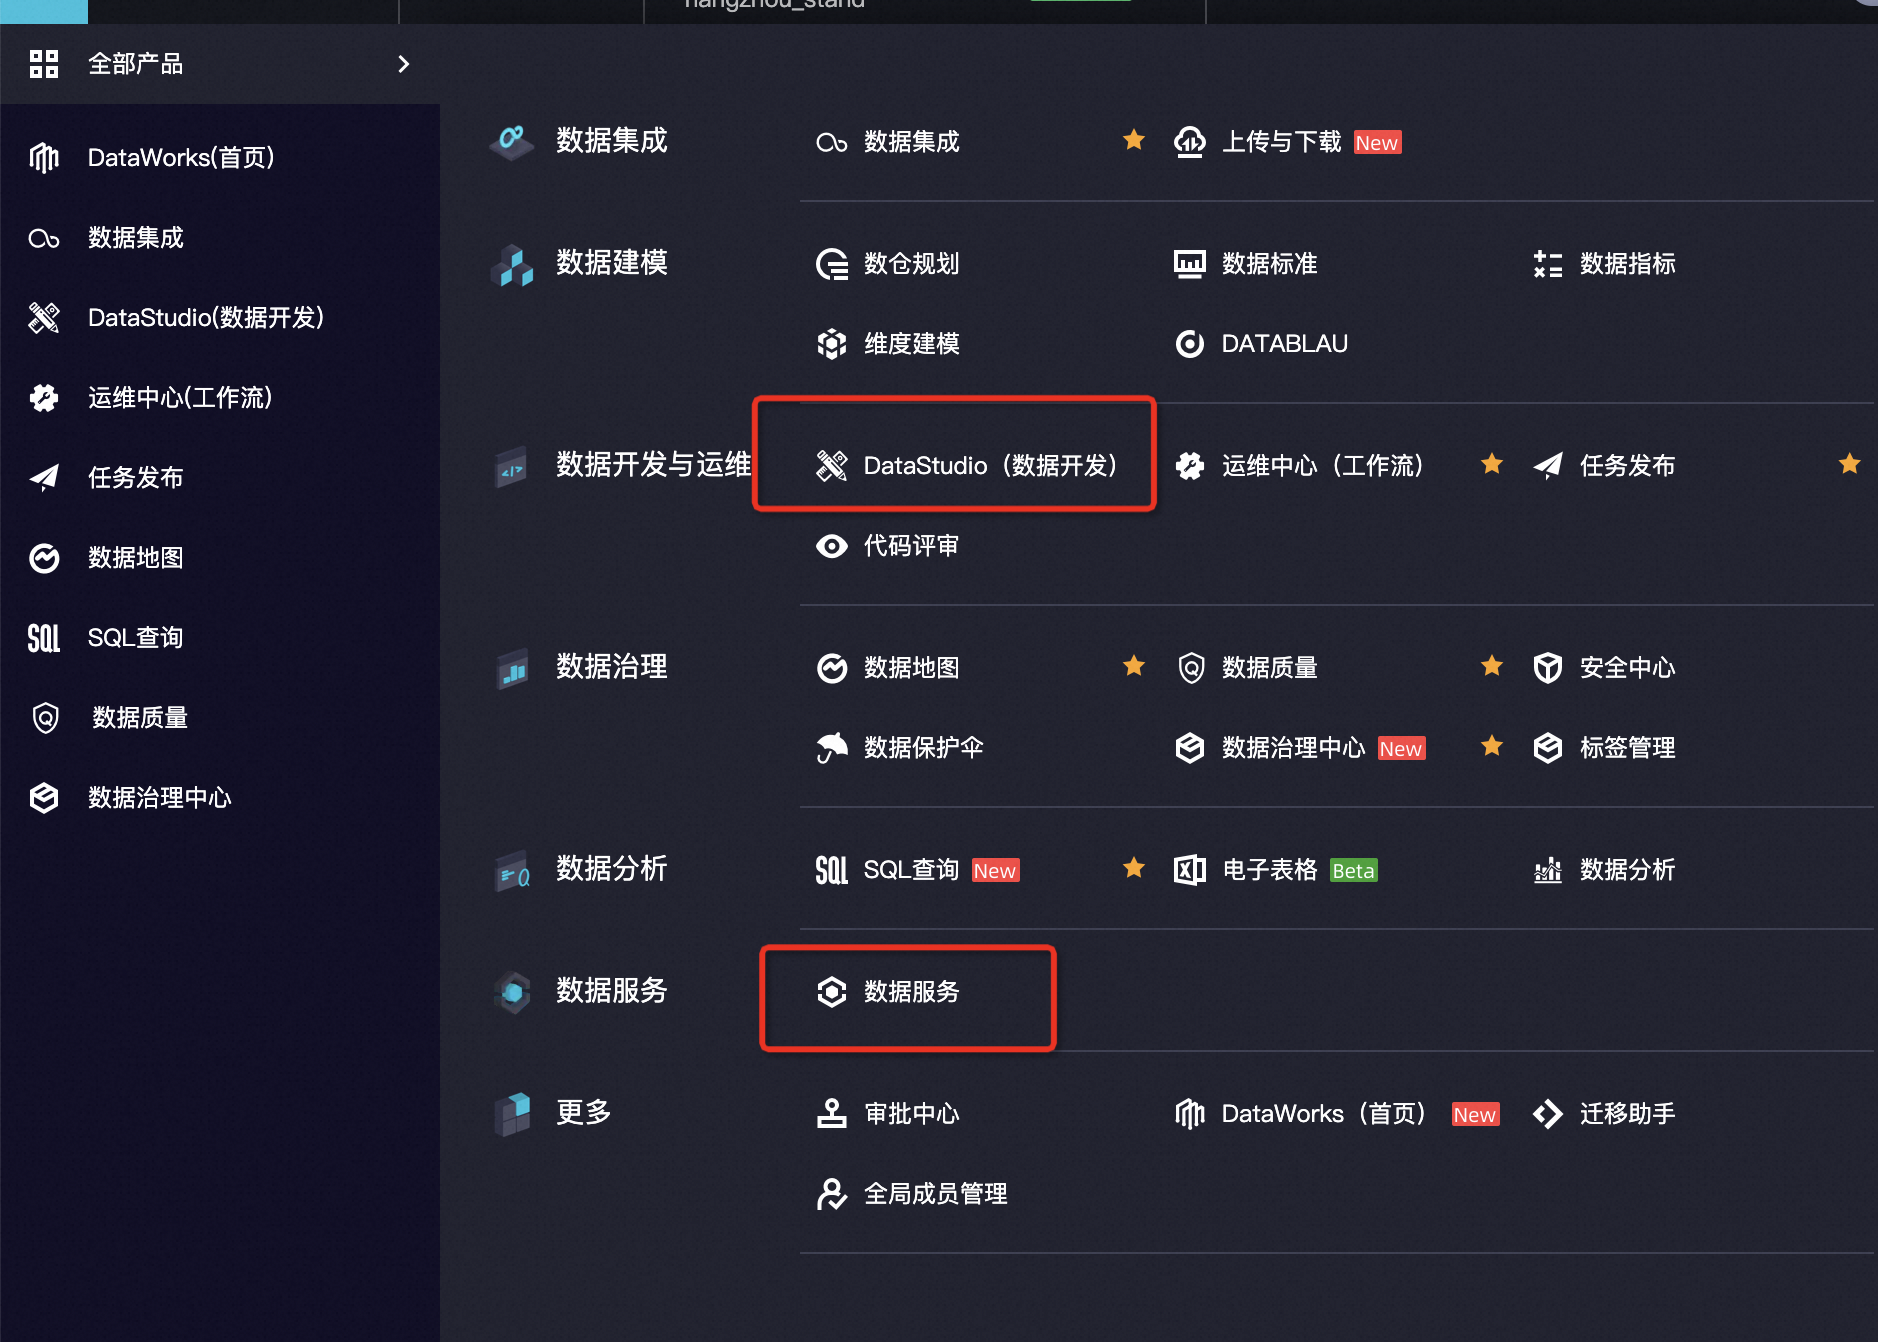1878x1342 pixels.
Task: Click the sidebar 任务发布 paper plane icon
Action: tap(44, 478)
